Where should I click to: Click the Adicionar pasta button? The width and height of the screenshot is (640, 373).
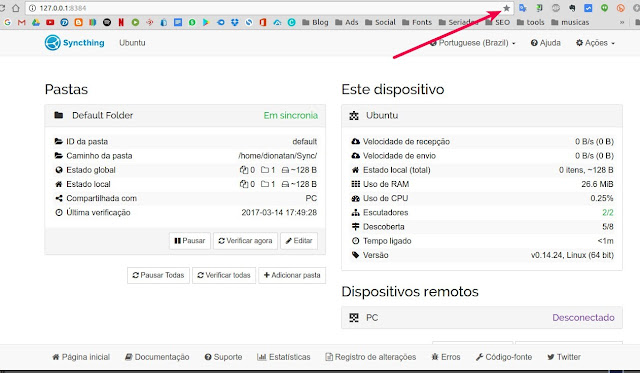tap(292, 275)
